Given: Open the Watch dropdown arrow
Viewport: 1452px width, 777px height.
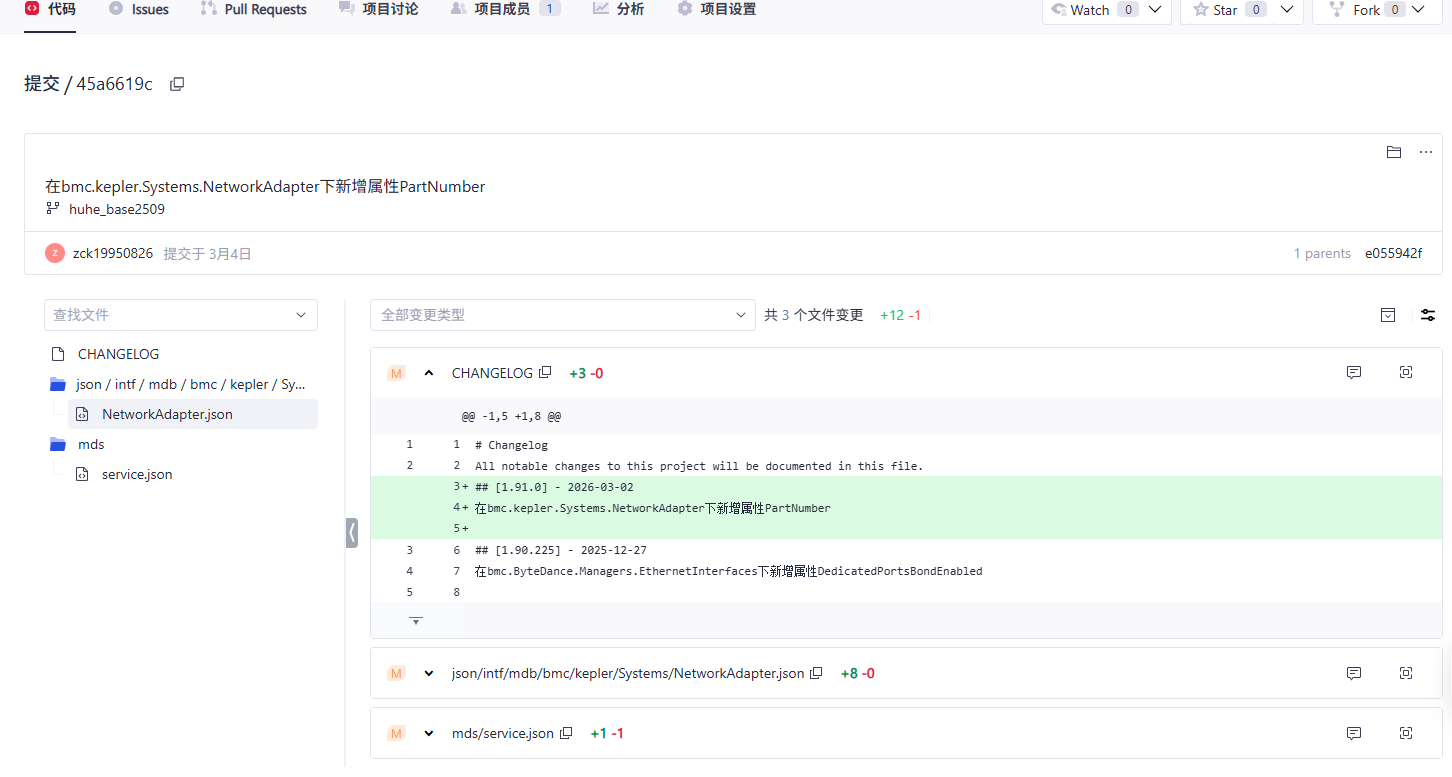Looking at the screenshot, I should 1155,10.
